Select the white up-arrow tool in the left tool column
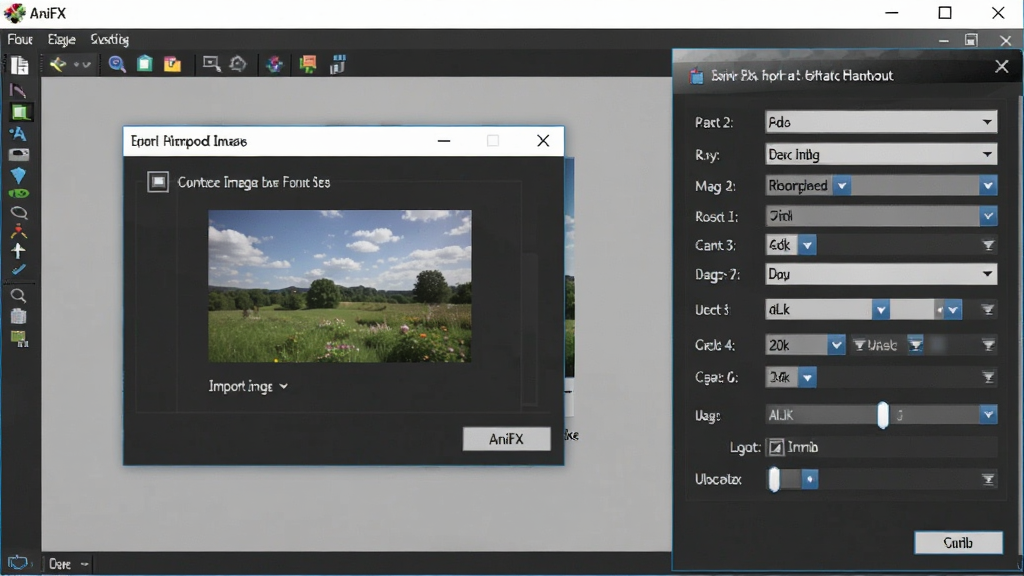The width and height of the screenshot is (1024, 576). [x=18, y=251]
